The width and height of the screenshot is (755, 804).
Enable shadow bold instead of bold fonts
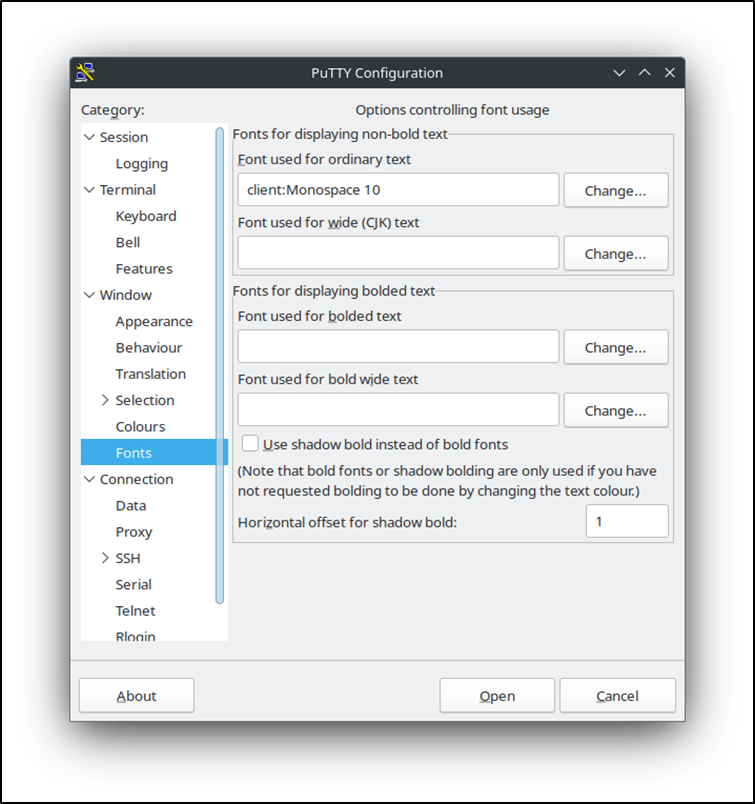pos(250,444)
